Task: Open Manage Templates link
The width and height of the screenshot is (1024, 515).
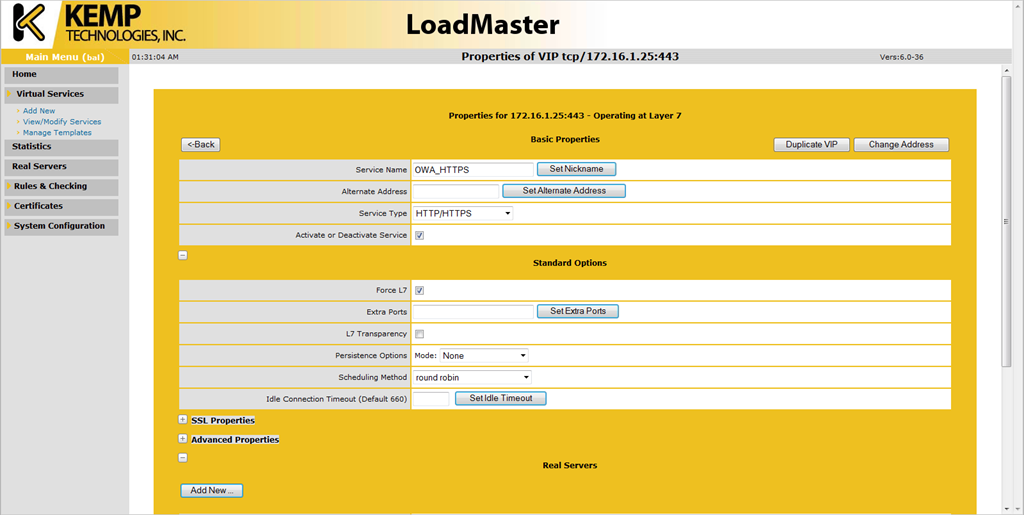Action: tap(57, 133)
